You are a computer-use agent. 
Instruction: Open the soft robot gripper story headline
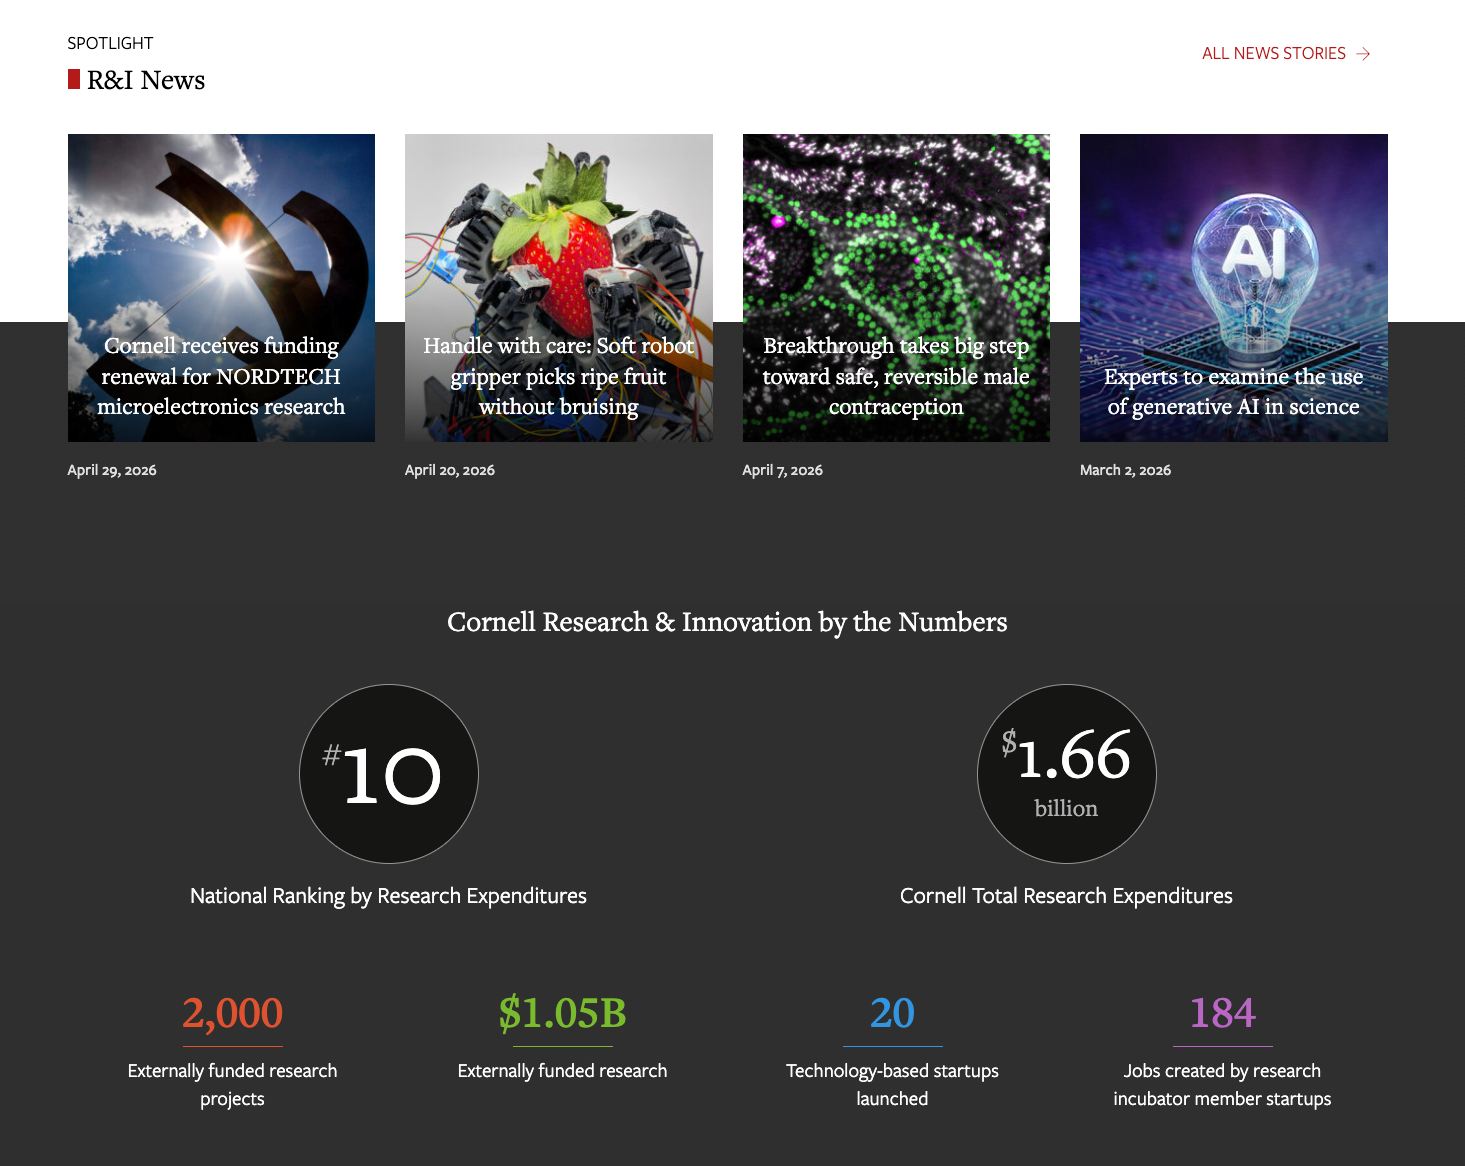pyautogui.click(x=558, y=376)
